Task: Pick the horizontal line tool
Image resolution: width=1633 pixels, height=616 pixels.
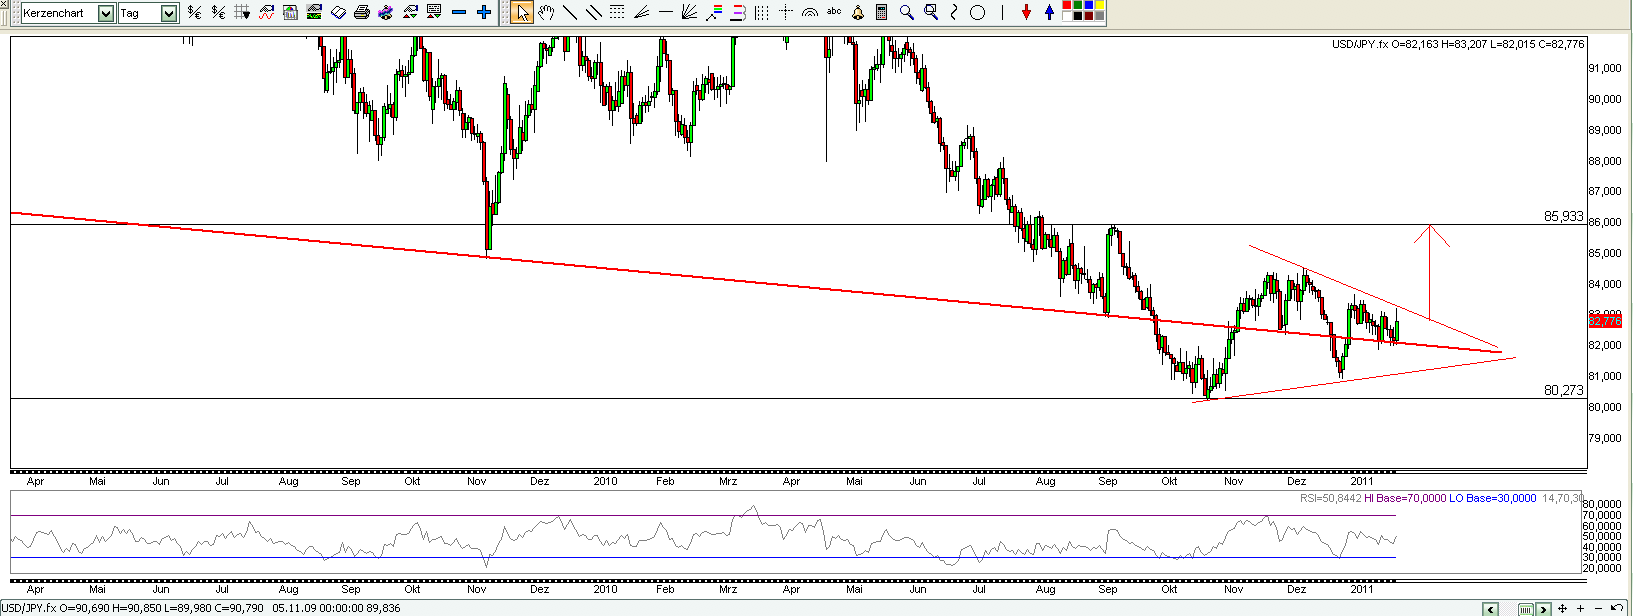Action: [666, 13]
